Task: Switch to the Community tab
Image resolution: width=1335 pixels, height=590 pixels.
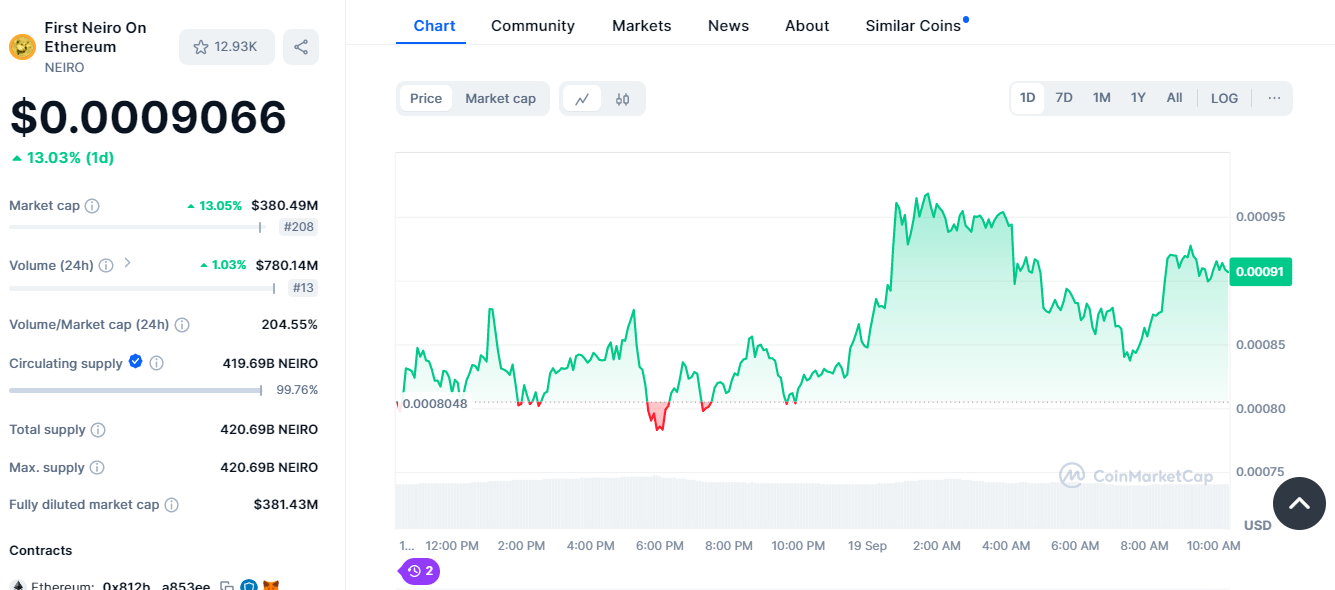Action: click(533, 26)
